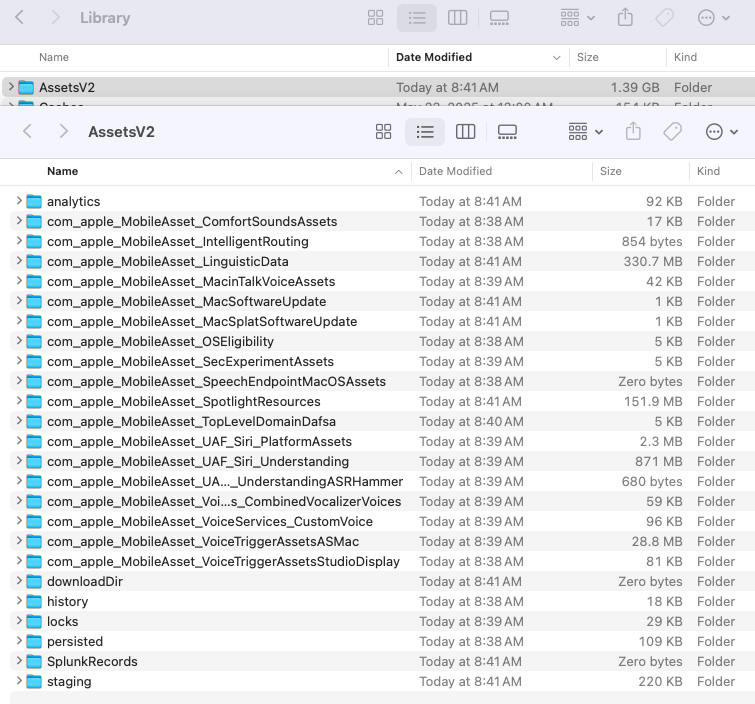Image resolution: width=755 pixels, height=704 pixels.
Task: Sort Library window by Size column
Action: pos(587,57)
